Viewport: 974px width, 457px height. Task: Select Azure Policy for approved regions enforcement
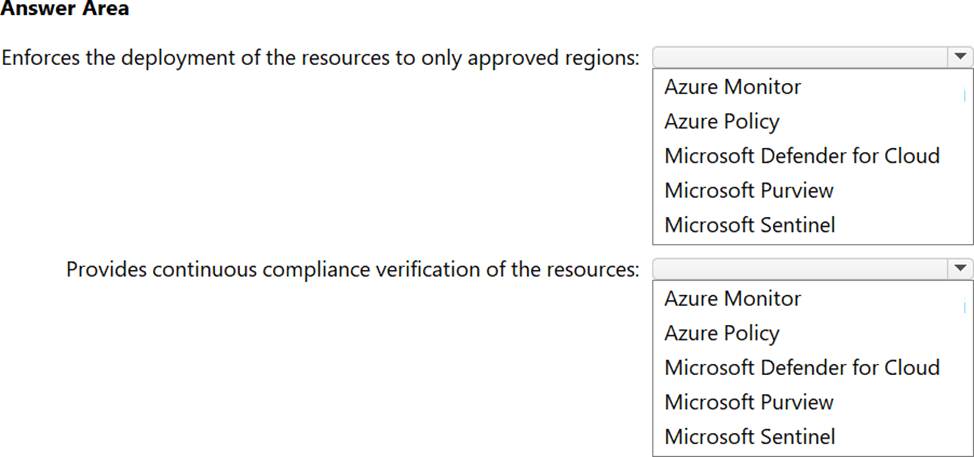[721, 122]
